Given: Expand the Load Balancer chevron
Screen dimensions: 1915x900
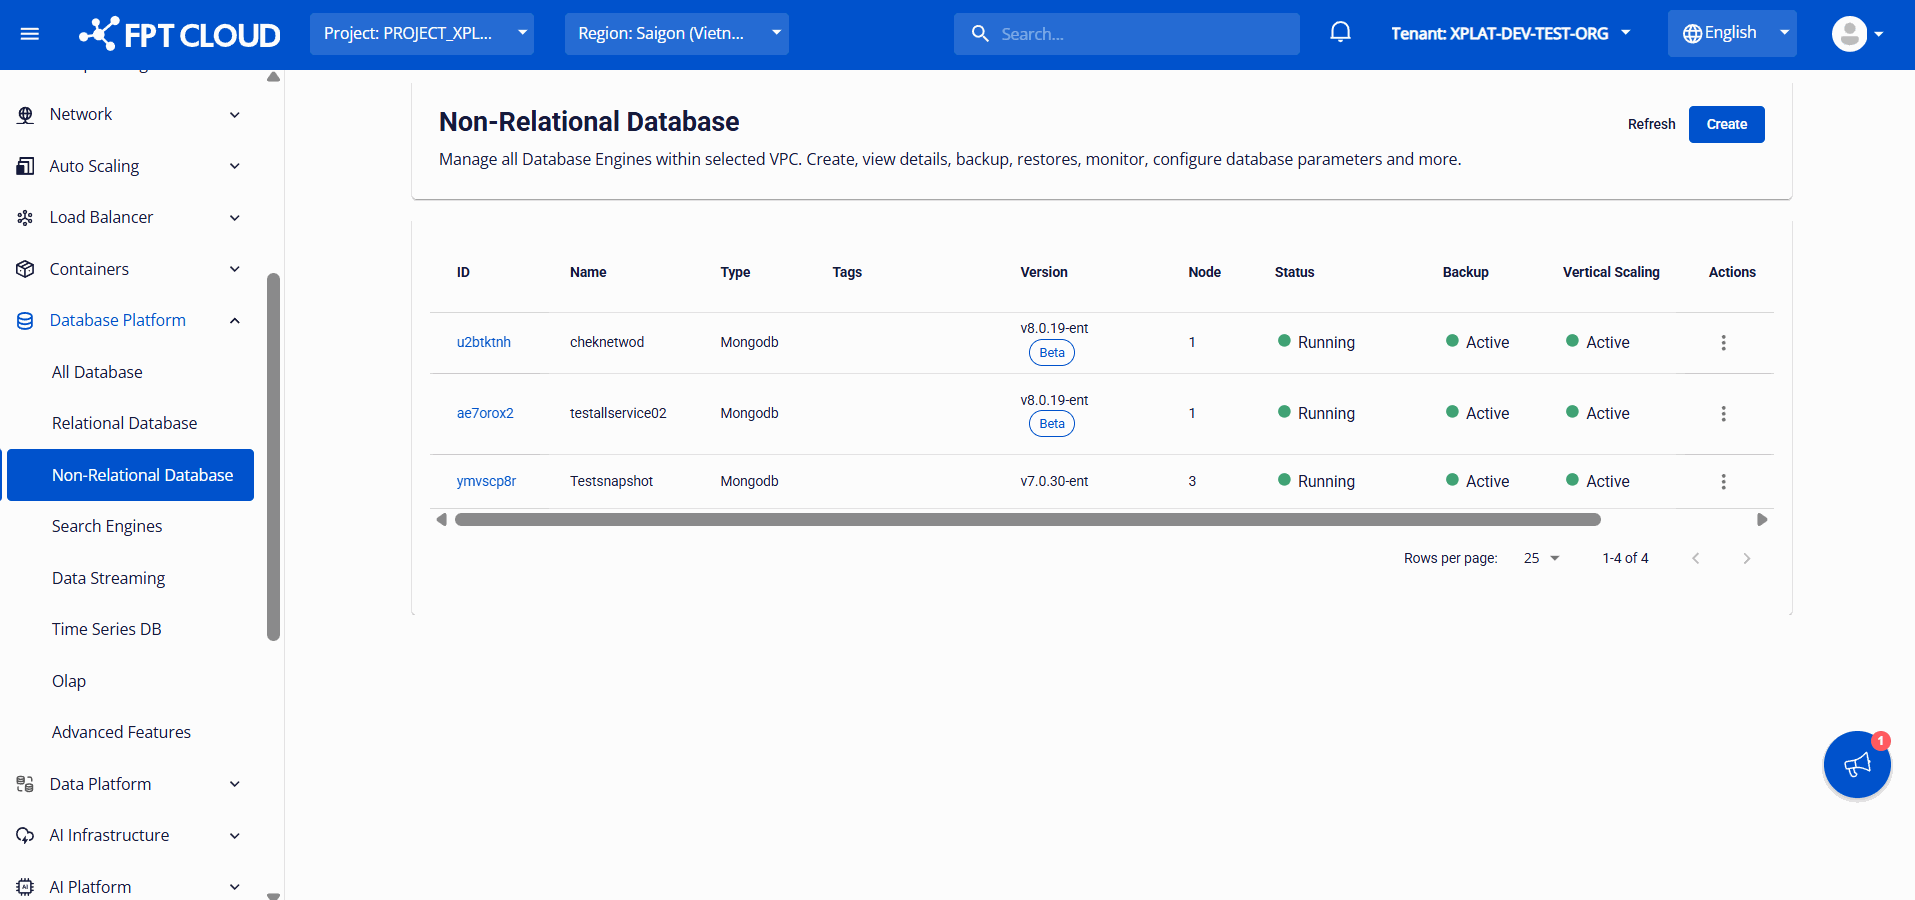Looking at the screenshot, I should tap(235, 218).
